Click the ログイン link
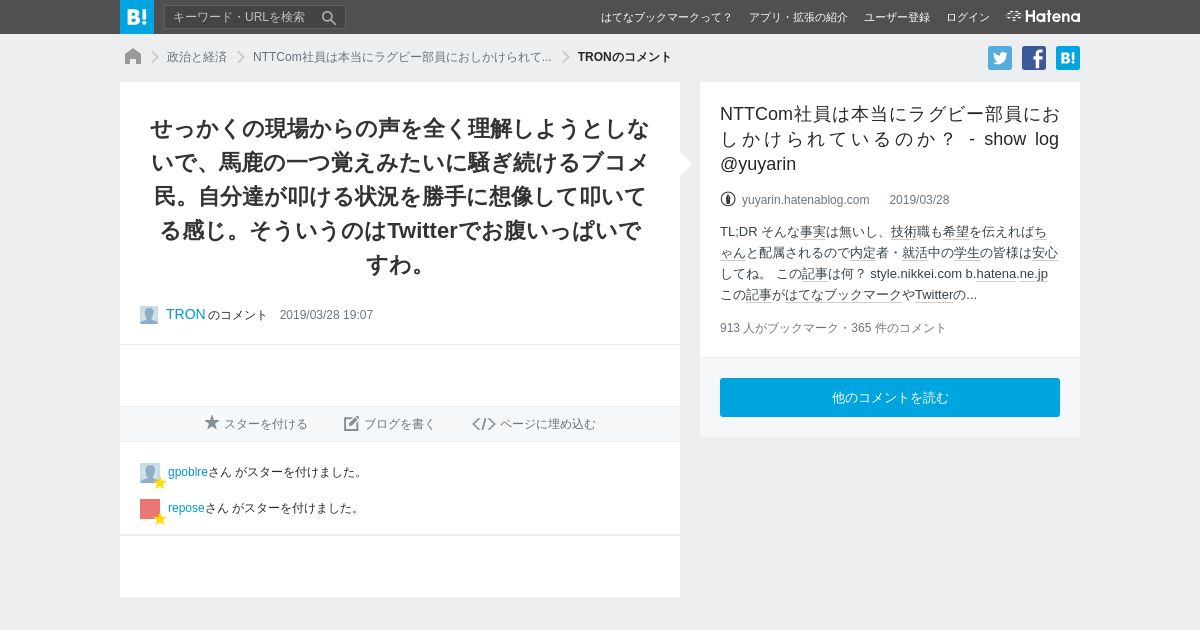This screenshot has height=630, width=1200. point(968,17)
